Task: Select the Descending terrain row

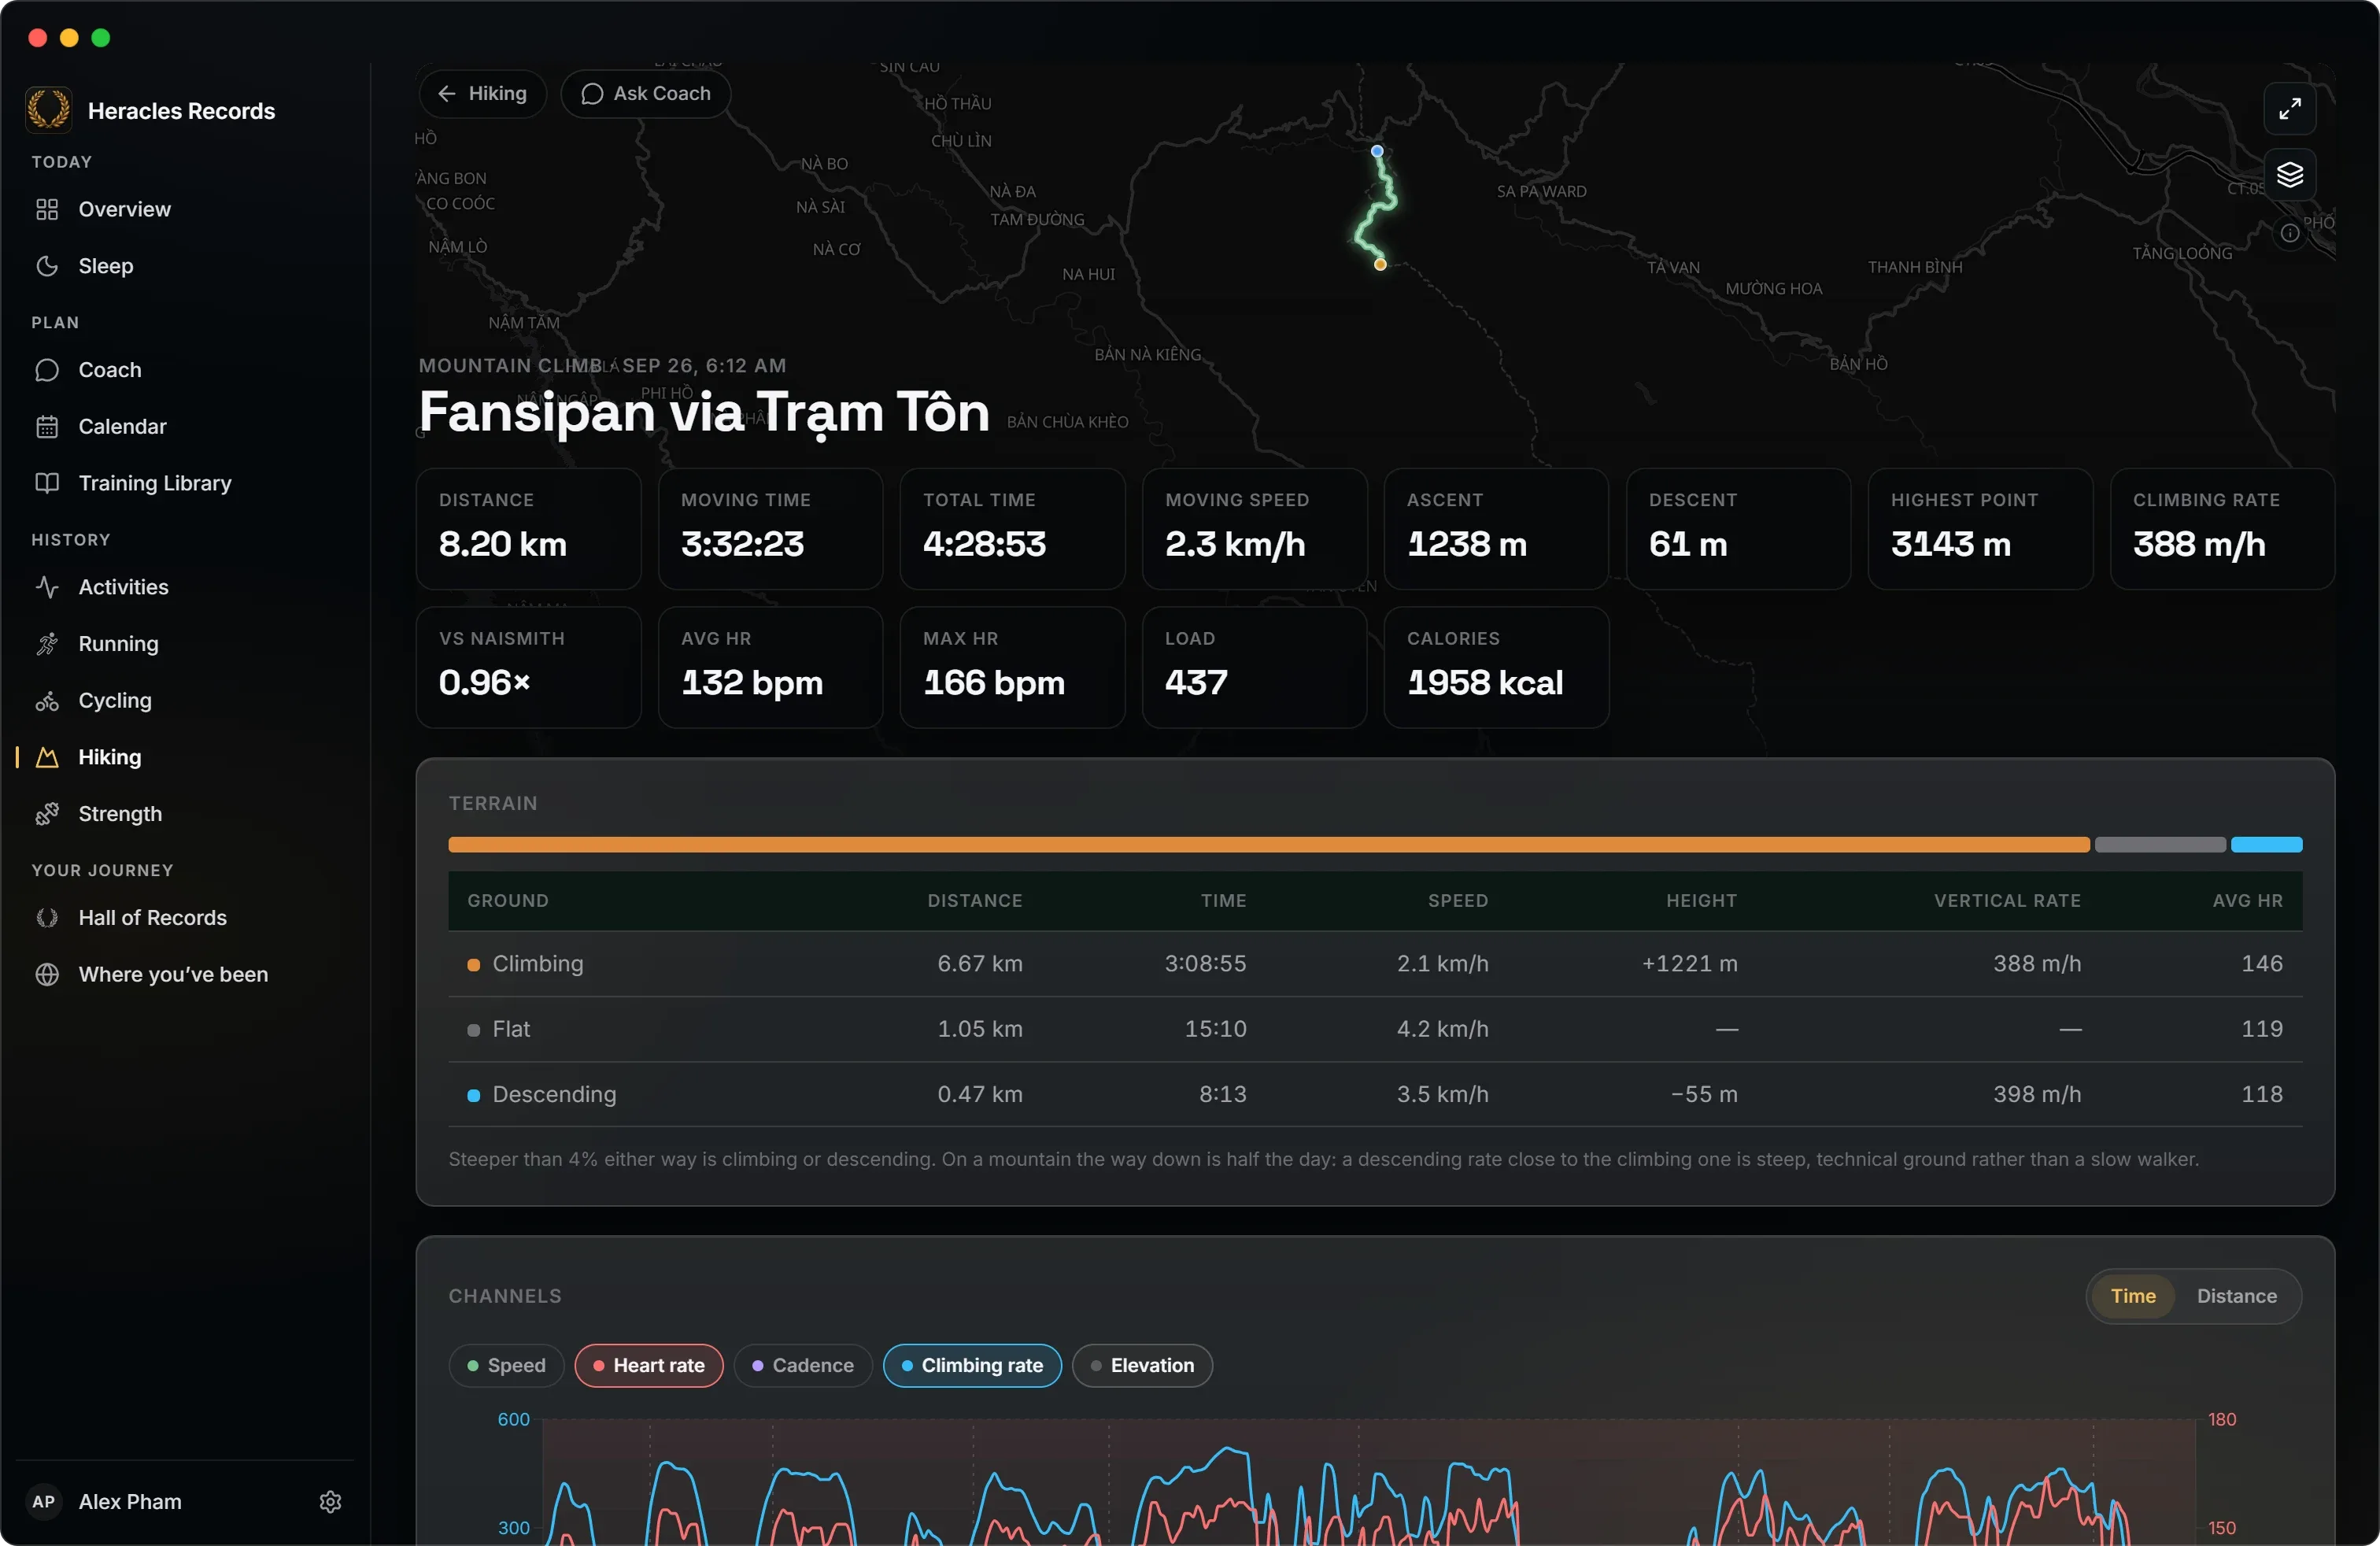Action: (1375, 1094)
